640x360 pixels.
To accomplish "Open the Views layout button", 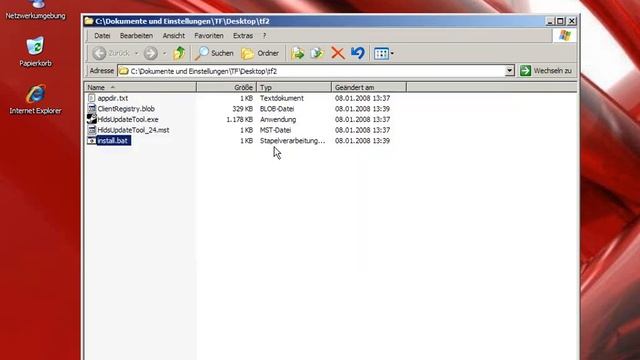I will pyautogui.click(x=381, y=53).
